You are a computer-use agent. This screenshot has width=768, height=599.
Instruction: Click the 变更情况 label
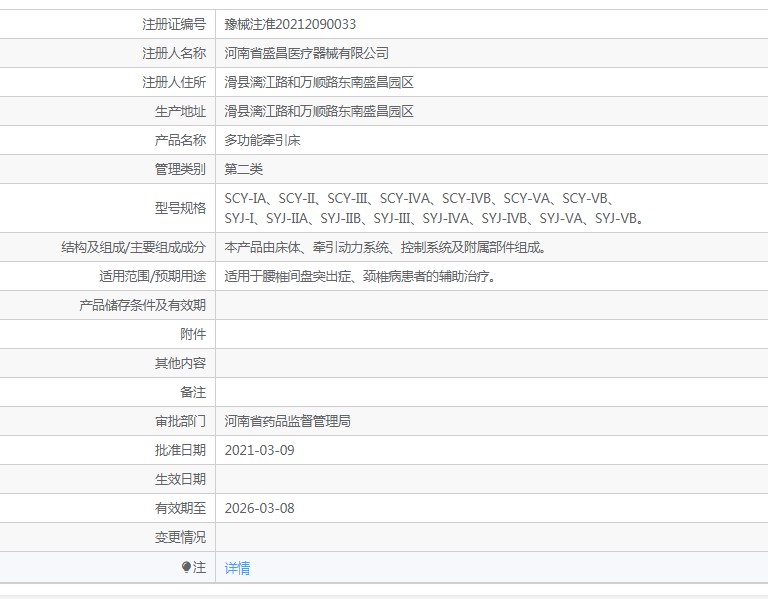point(180,537)
